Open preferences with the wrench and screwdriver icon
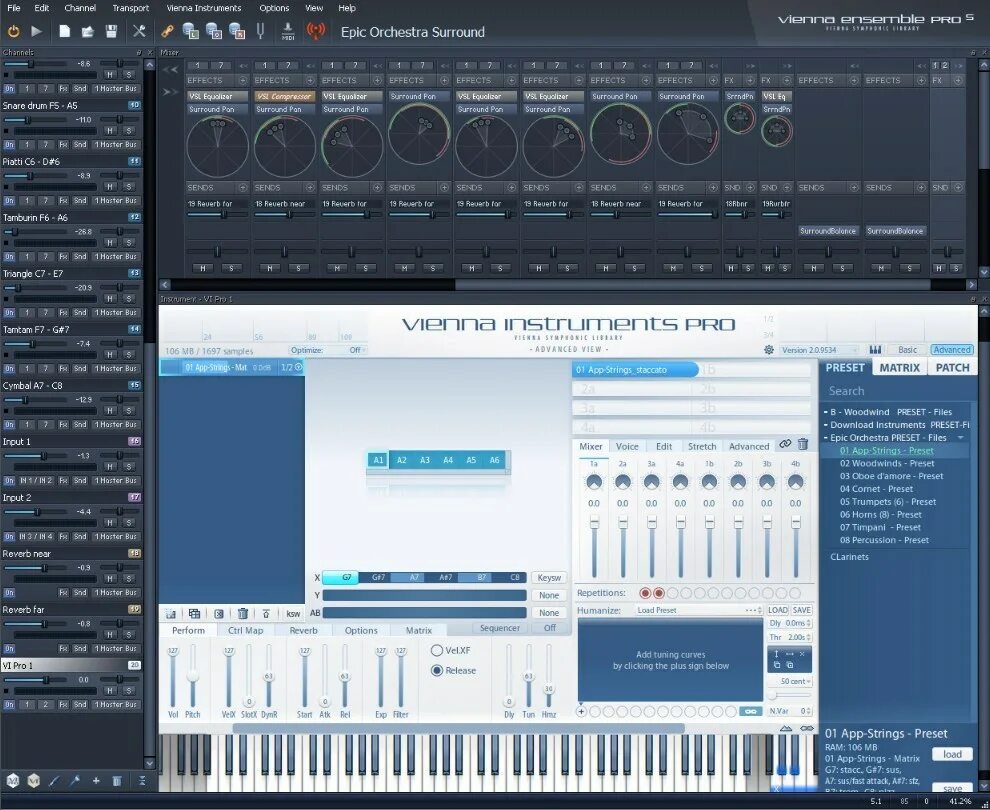This screenshot has height=810, width=990. coord(139,31)
